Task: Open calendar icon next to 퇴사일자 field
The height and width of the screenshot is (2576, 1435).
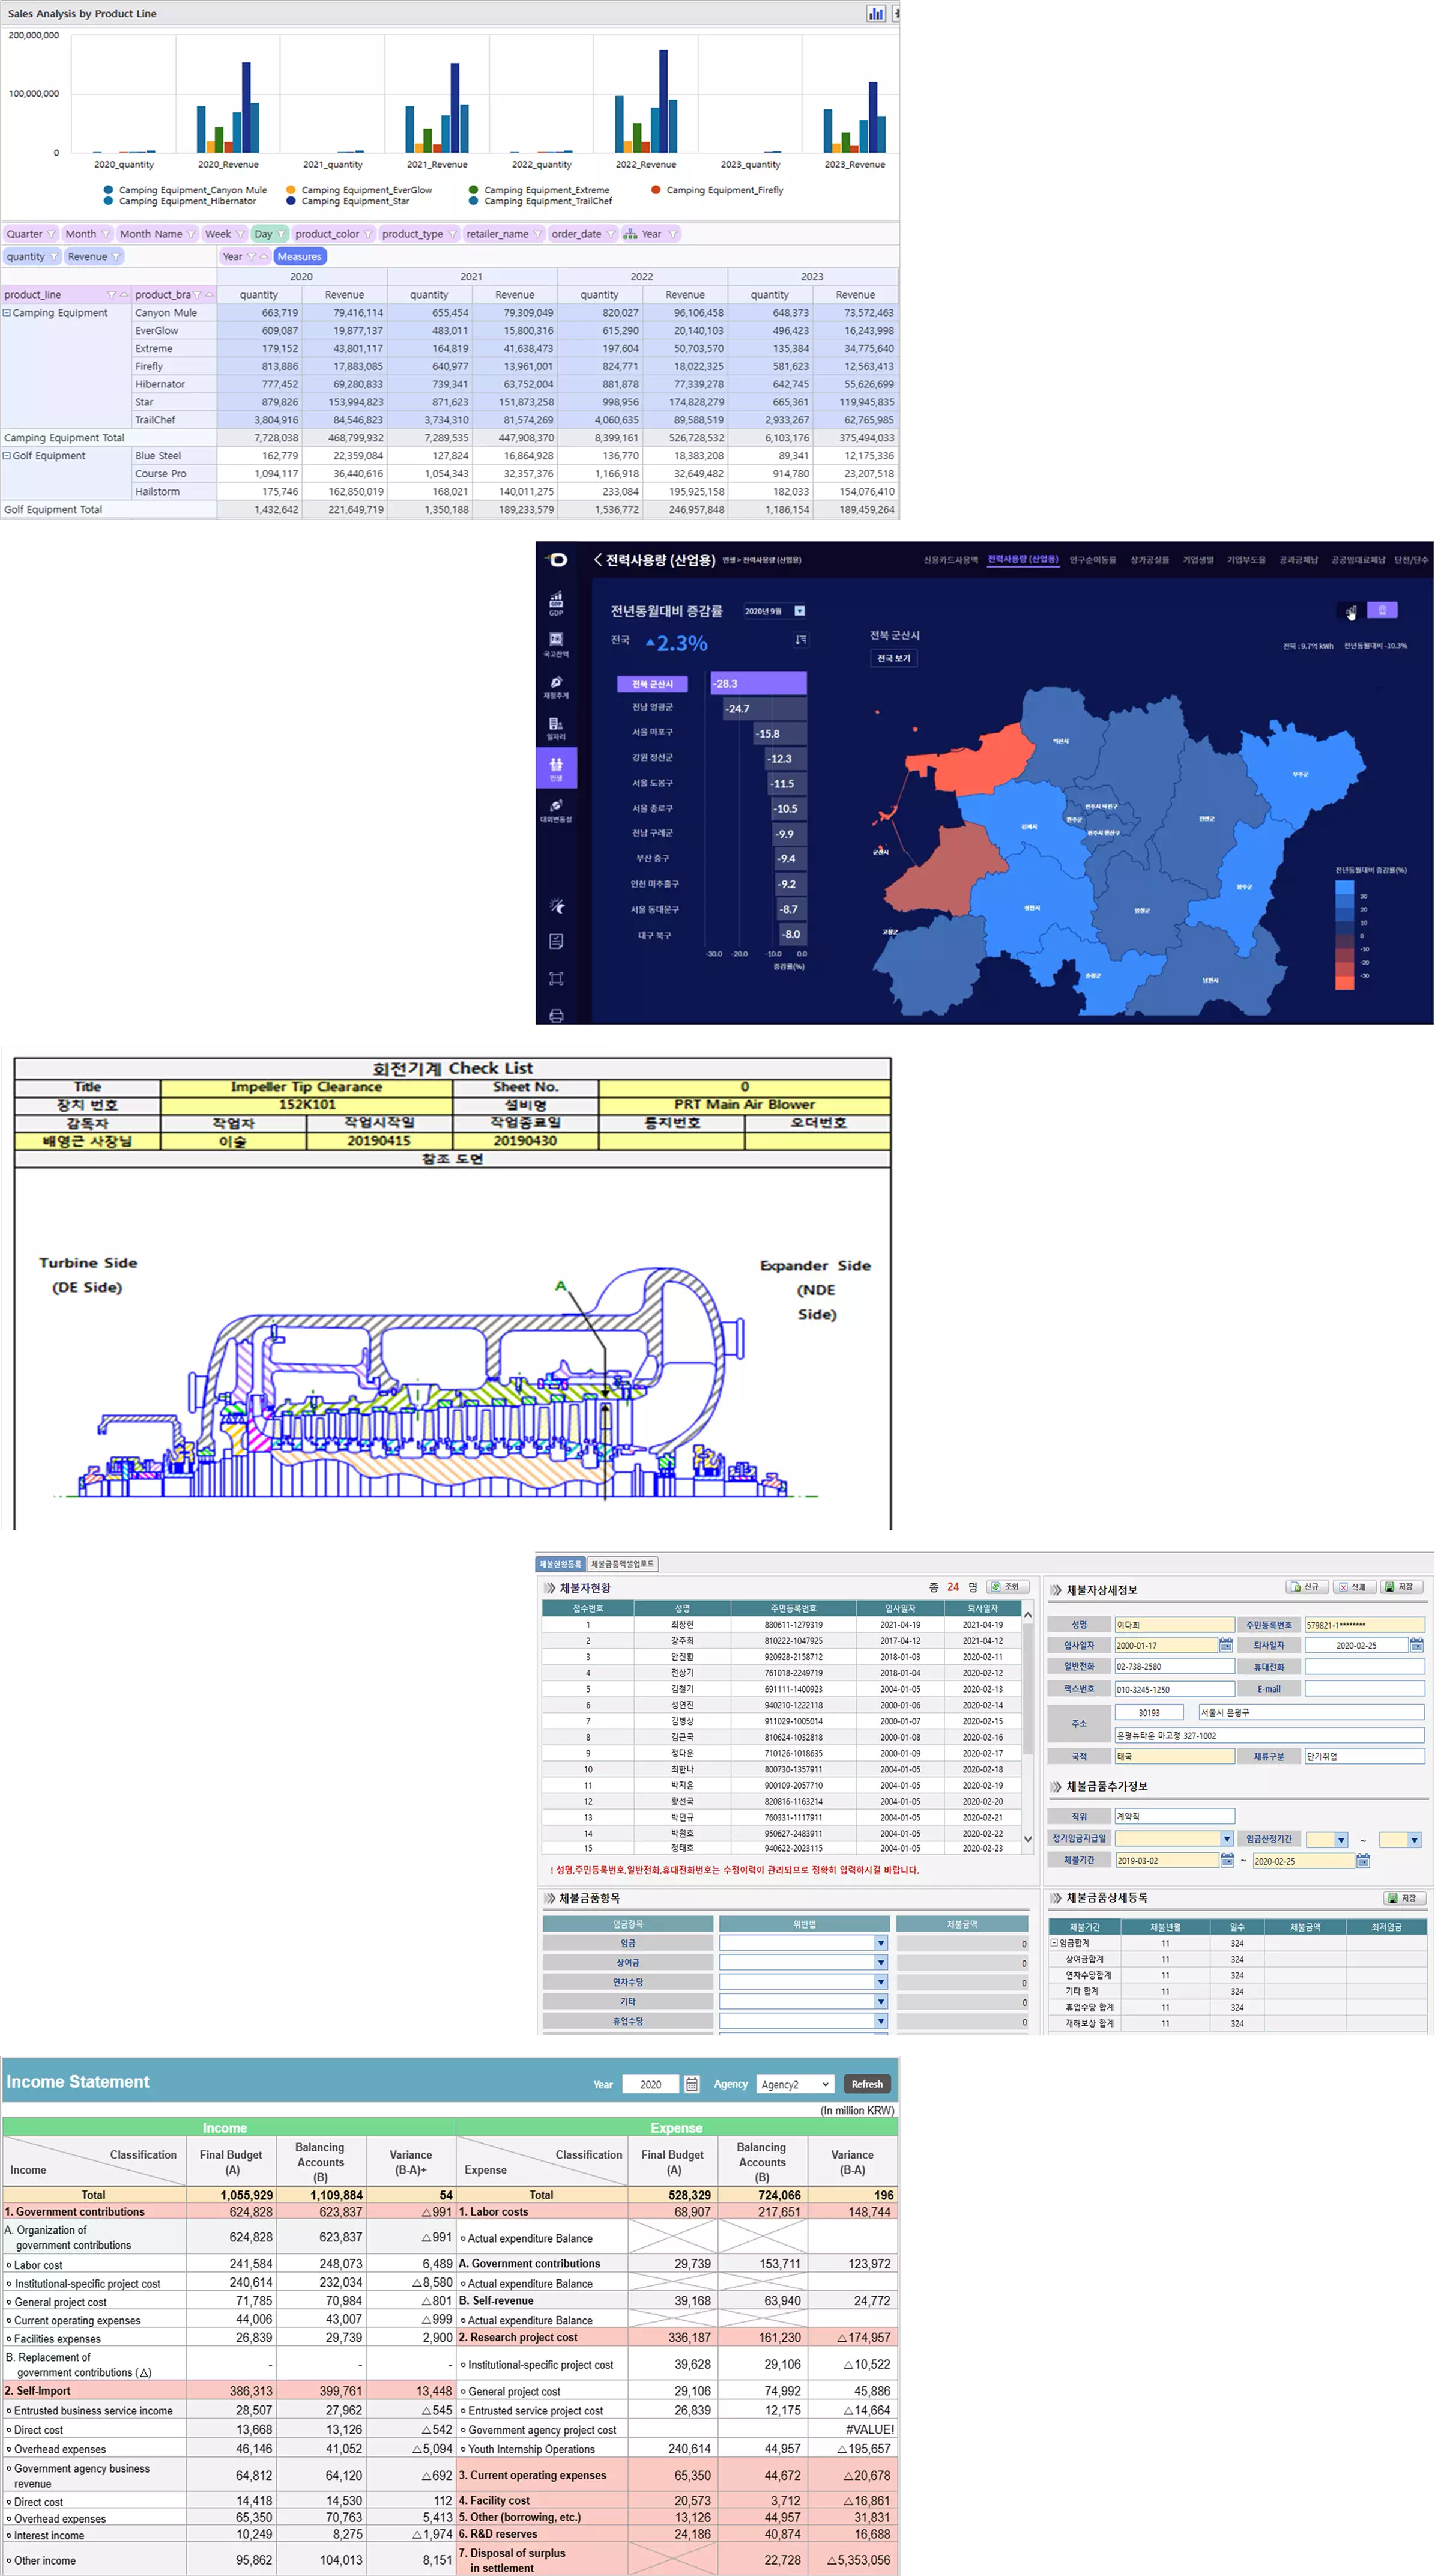Action: click(1416, 1645)
